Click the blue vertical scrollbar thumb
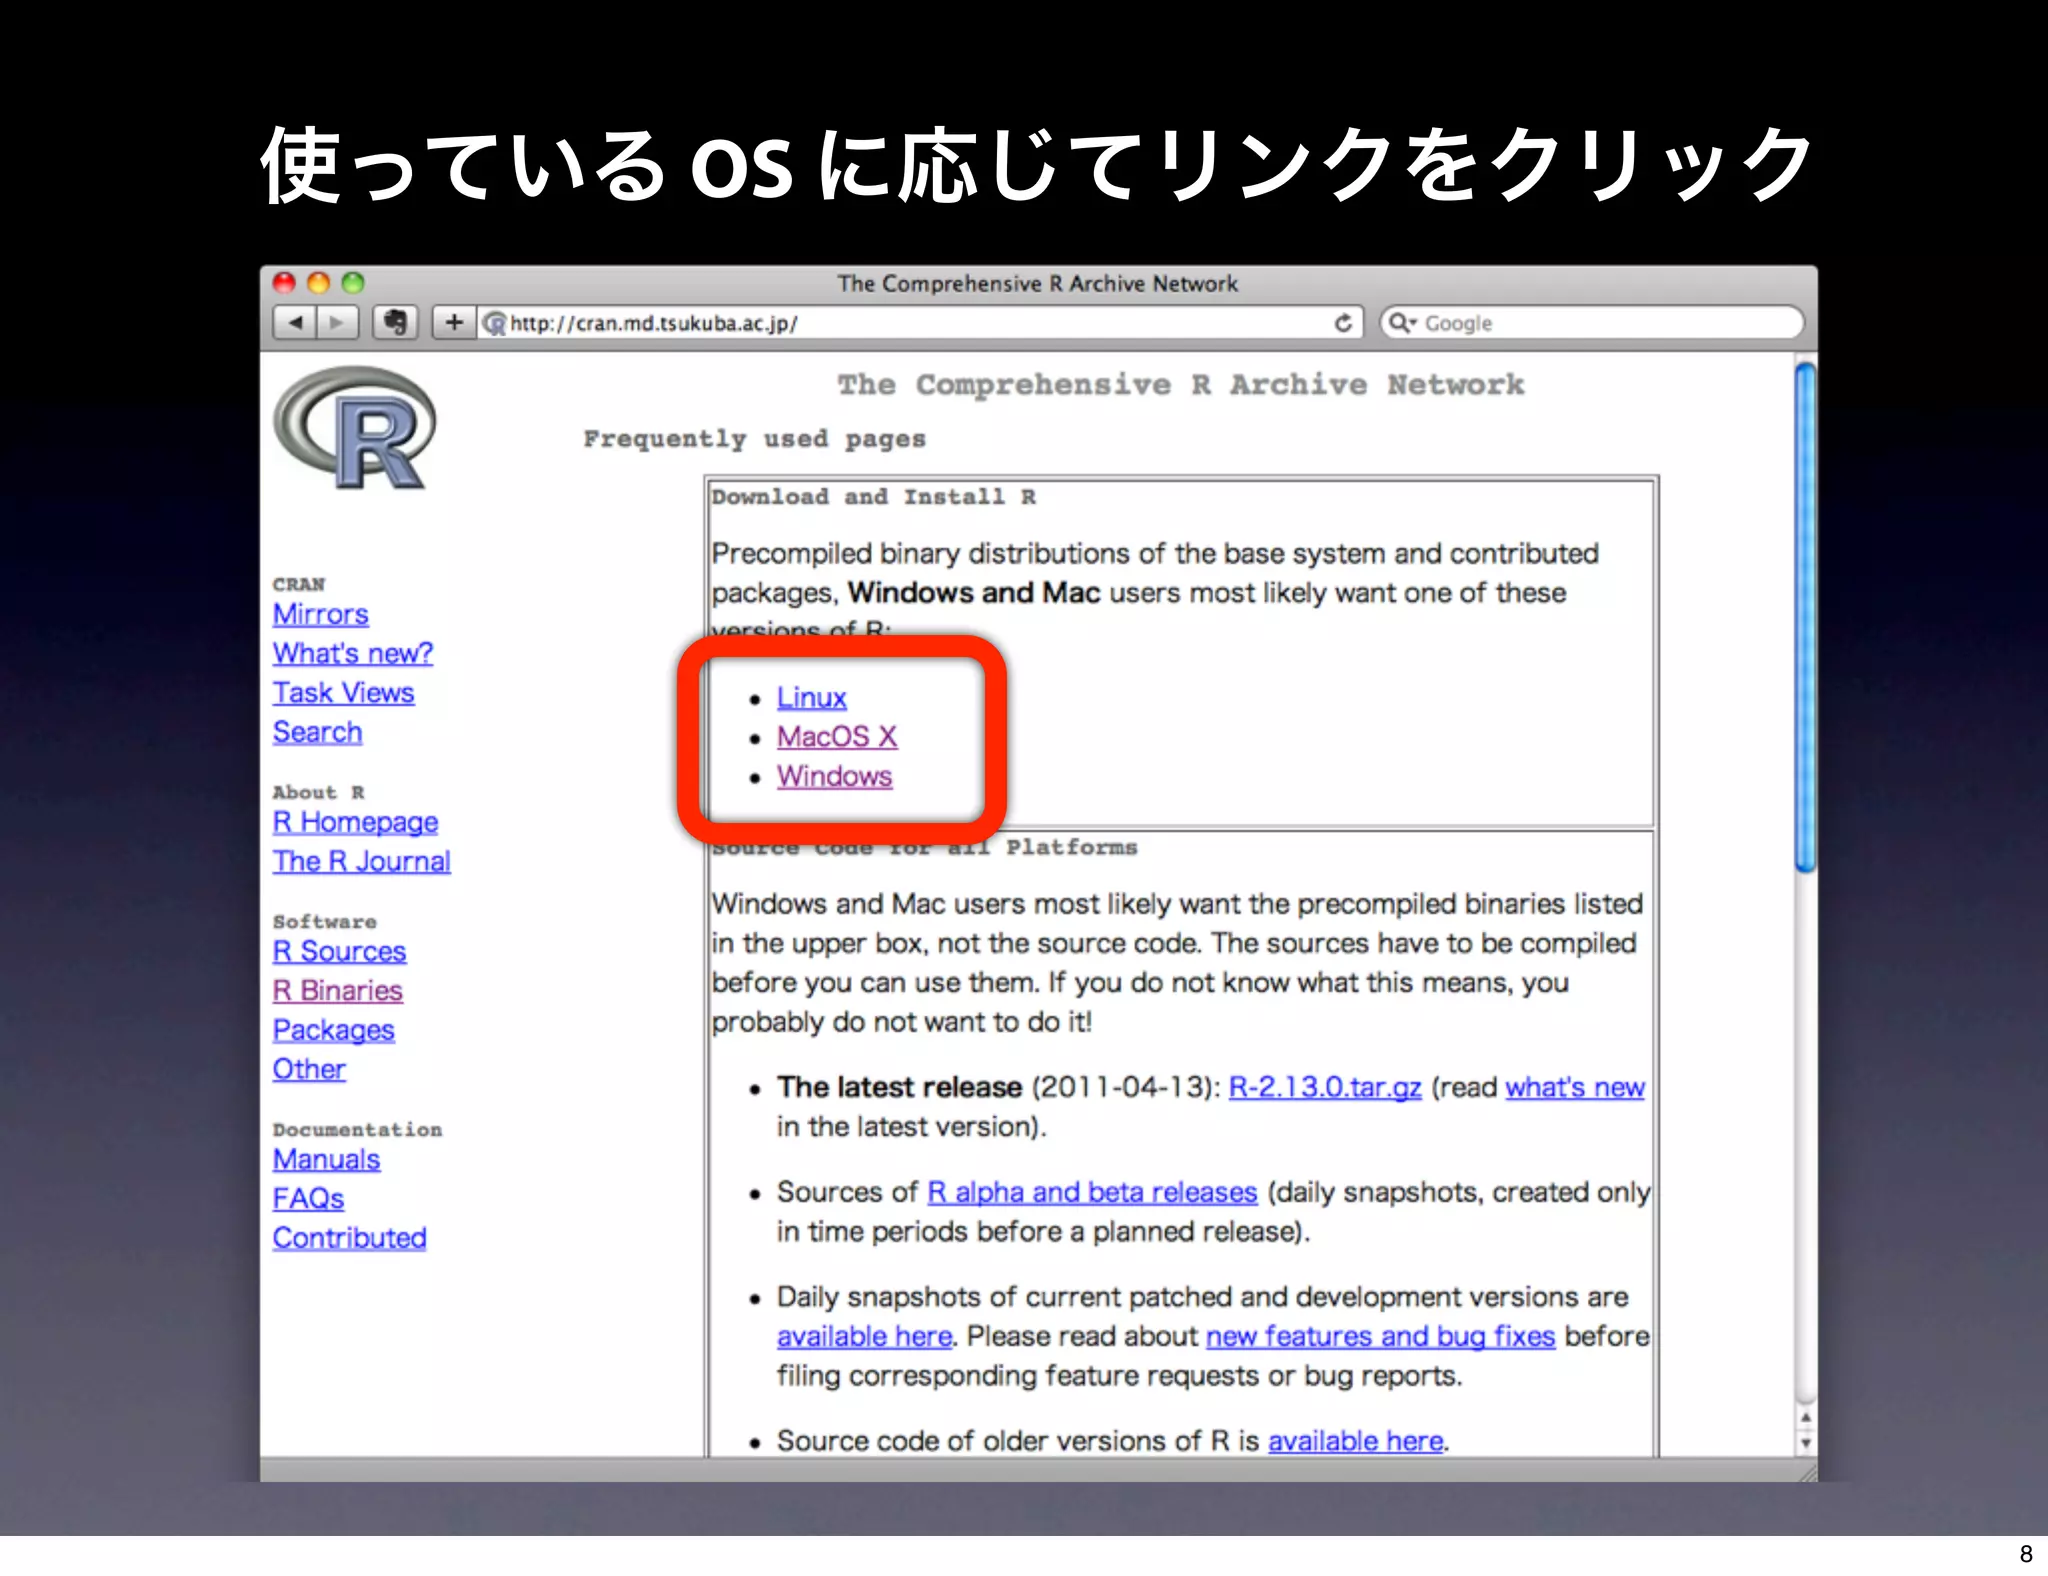2048x1576 pixels. click(x=1805, y=617)
